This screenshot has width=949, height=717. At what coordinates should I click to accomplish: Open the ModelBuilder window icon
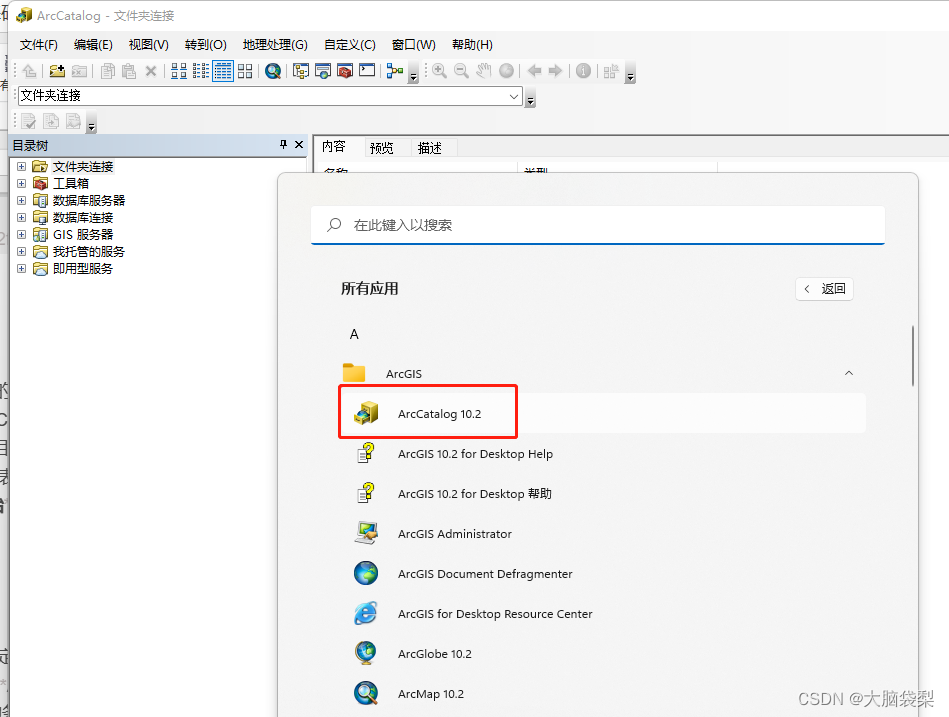pyautogui.click(x=395, y=71)
